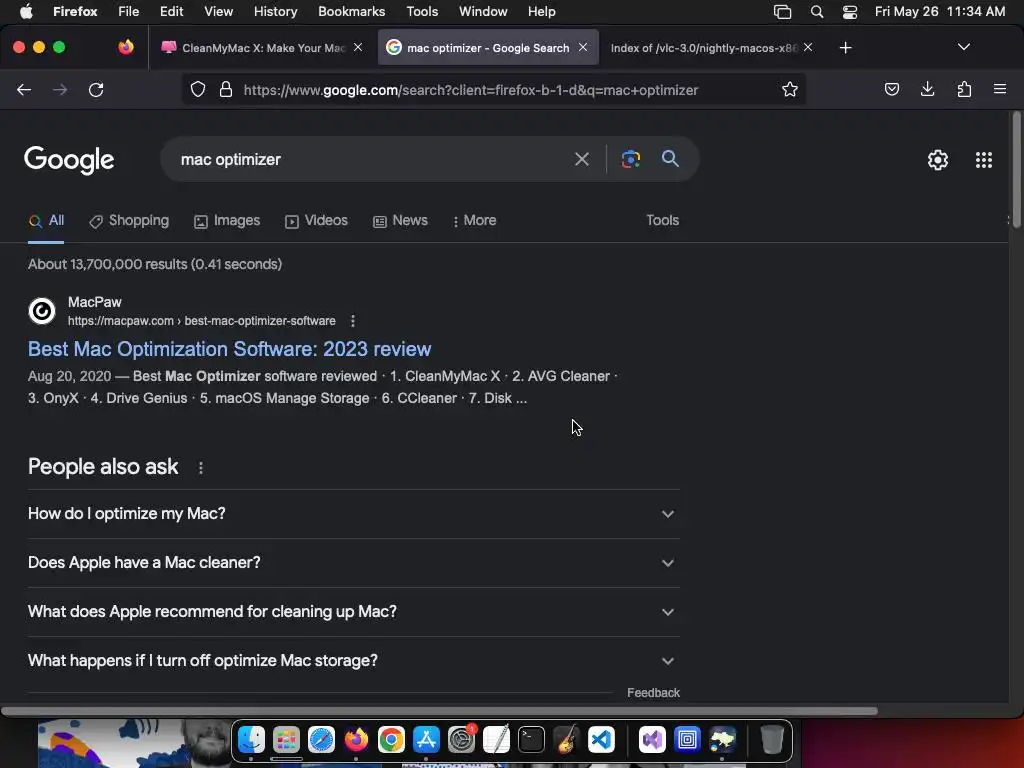
Task: Open the More search filters dropdown
Action: pos(474,221)
